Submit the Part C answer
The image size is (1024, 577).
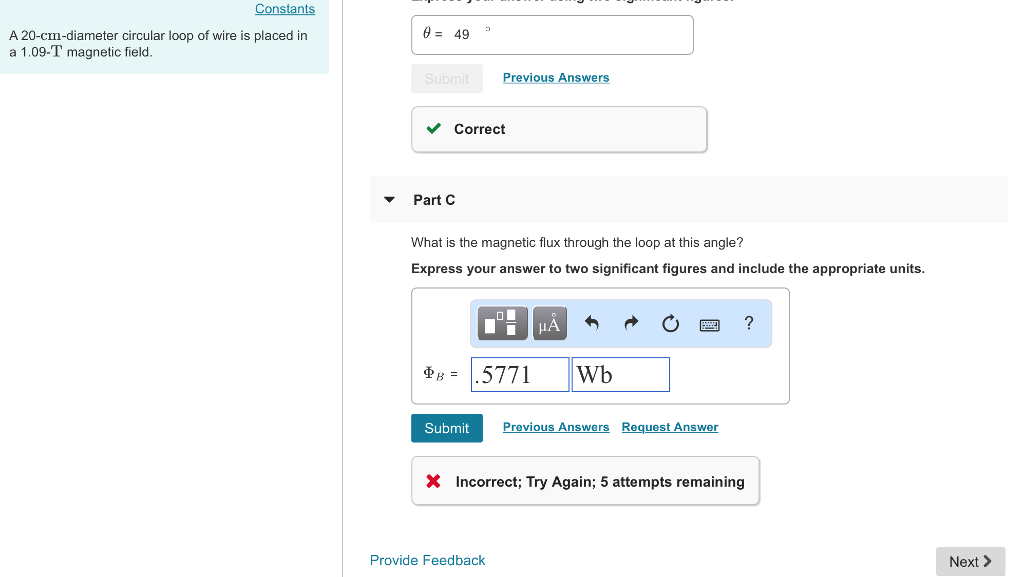pos(446,428)
